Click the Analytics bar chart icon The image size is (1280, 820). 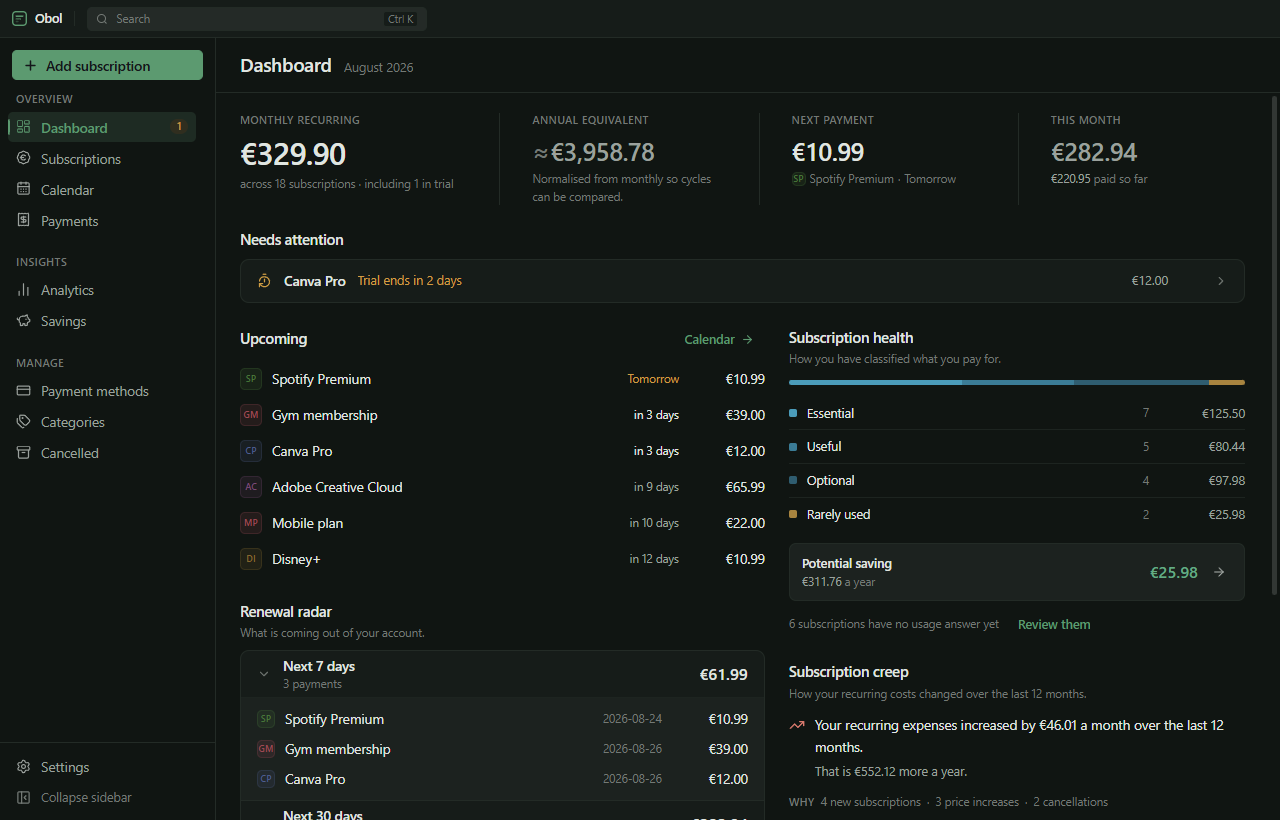tap(24, 289)
